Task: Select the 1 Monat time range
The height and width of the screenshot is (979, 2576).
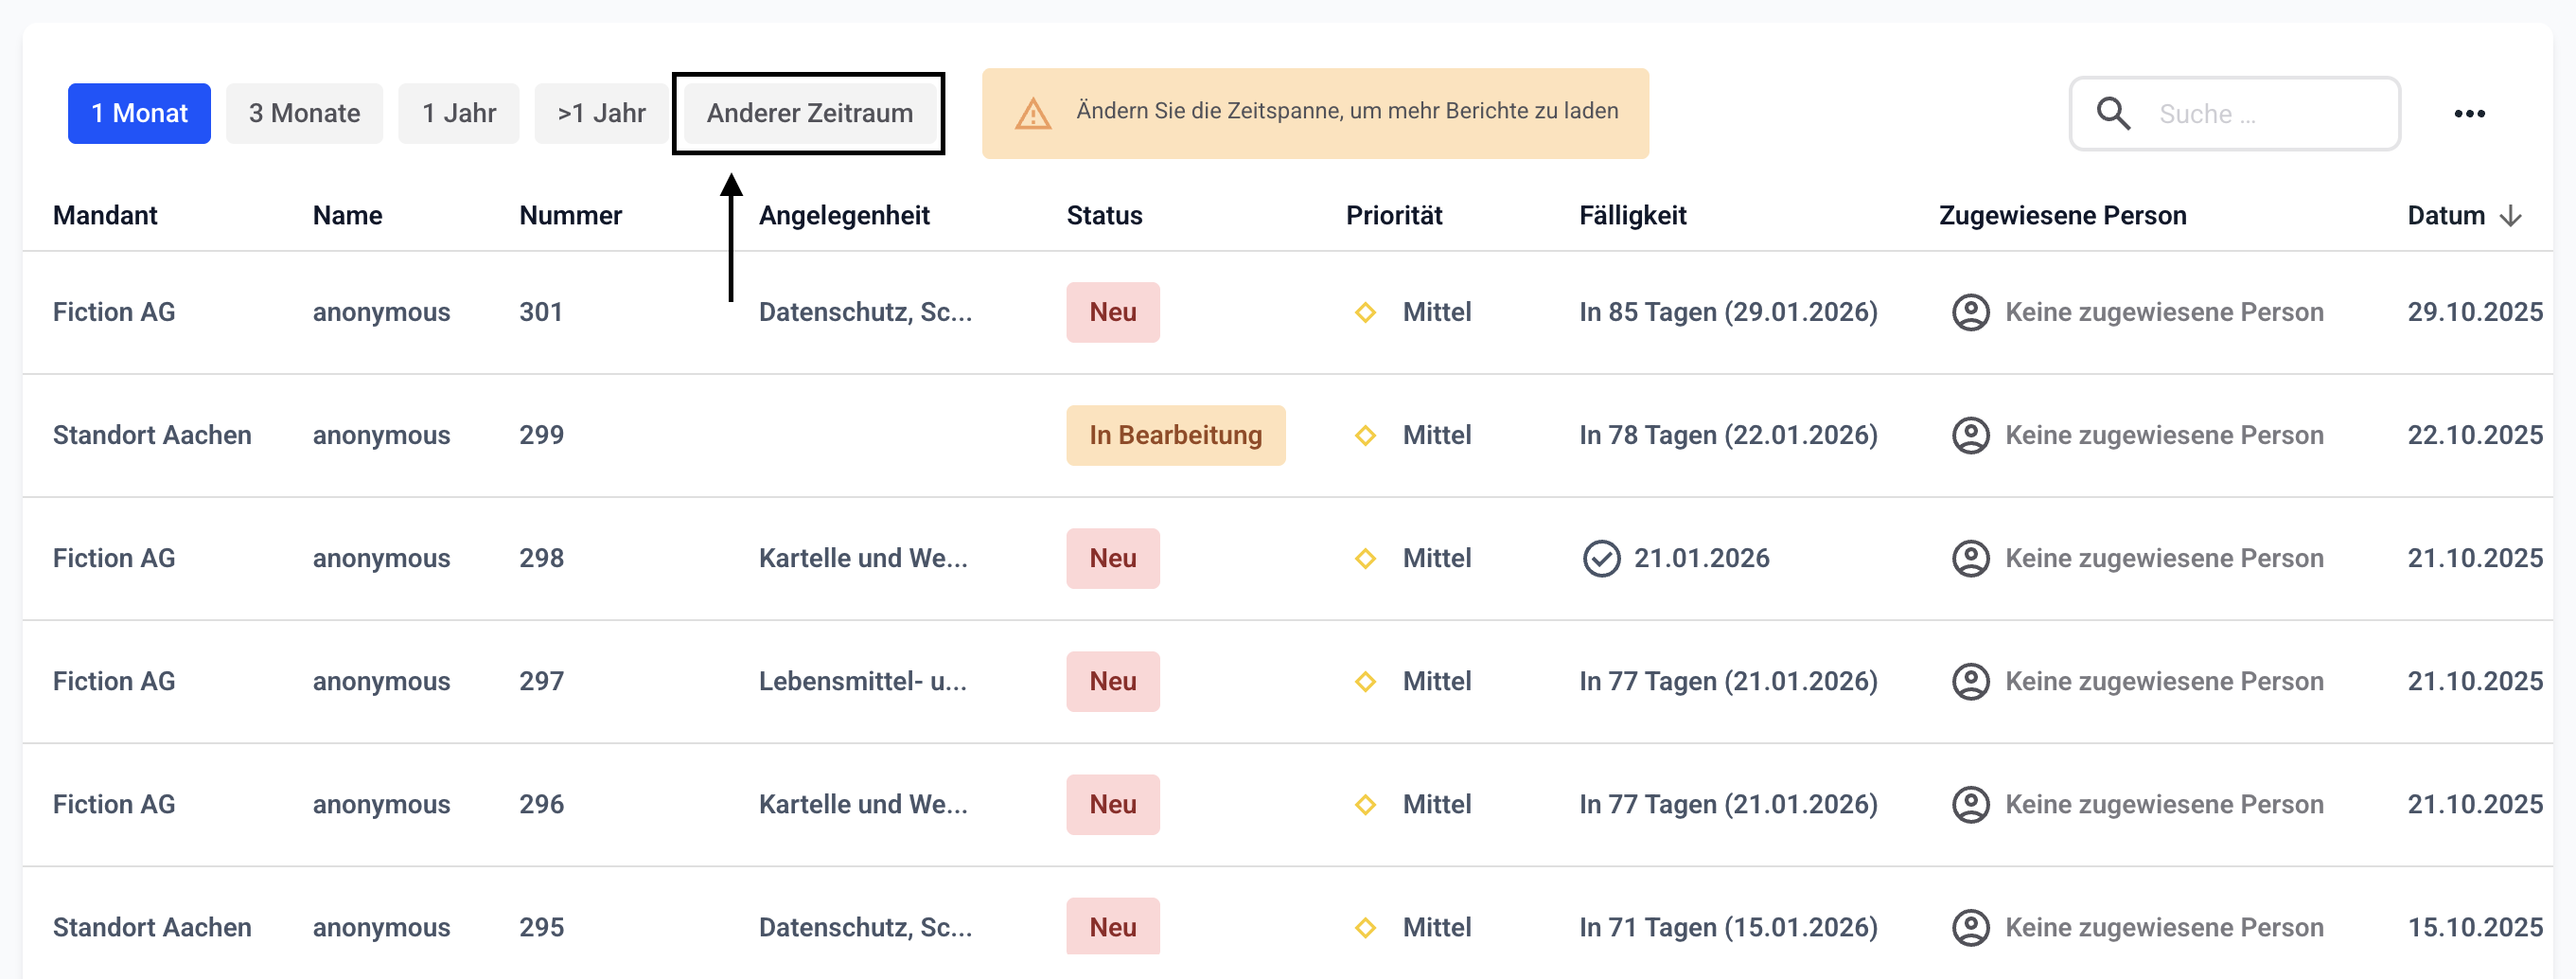Action: [139, 114]
